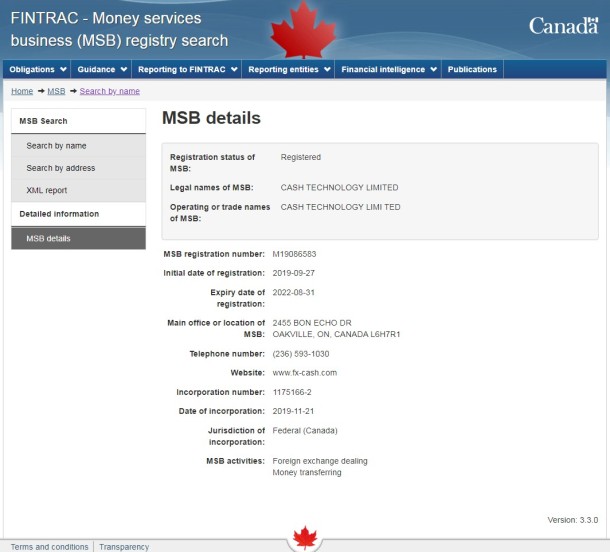Open XML report in sidebar
The image size is (610, 552).
click(x=79, y=190)
